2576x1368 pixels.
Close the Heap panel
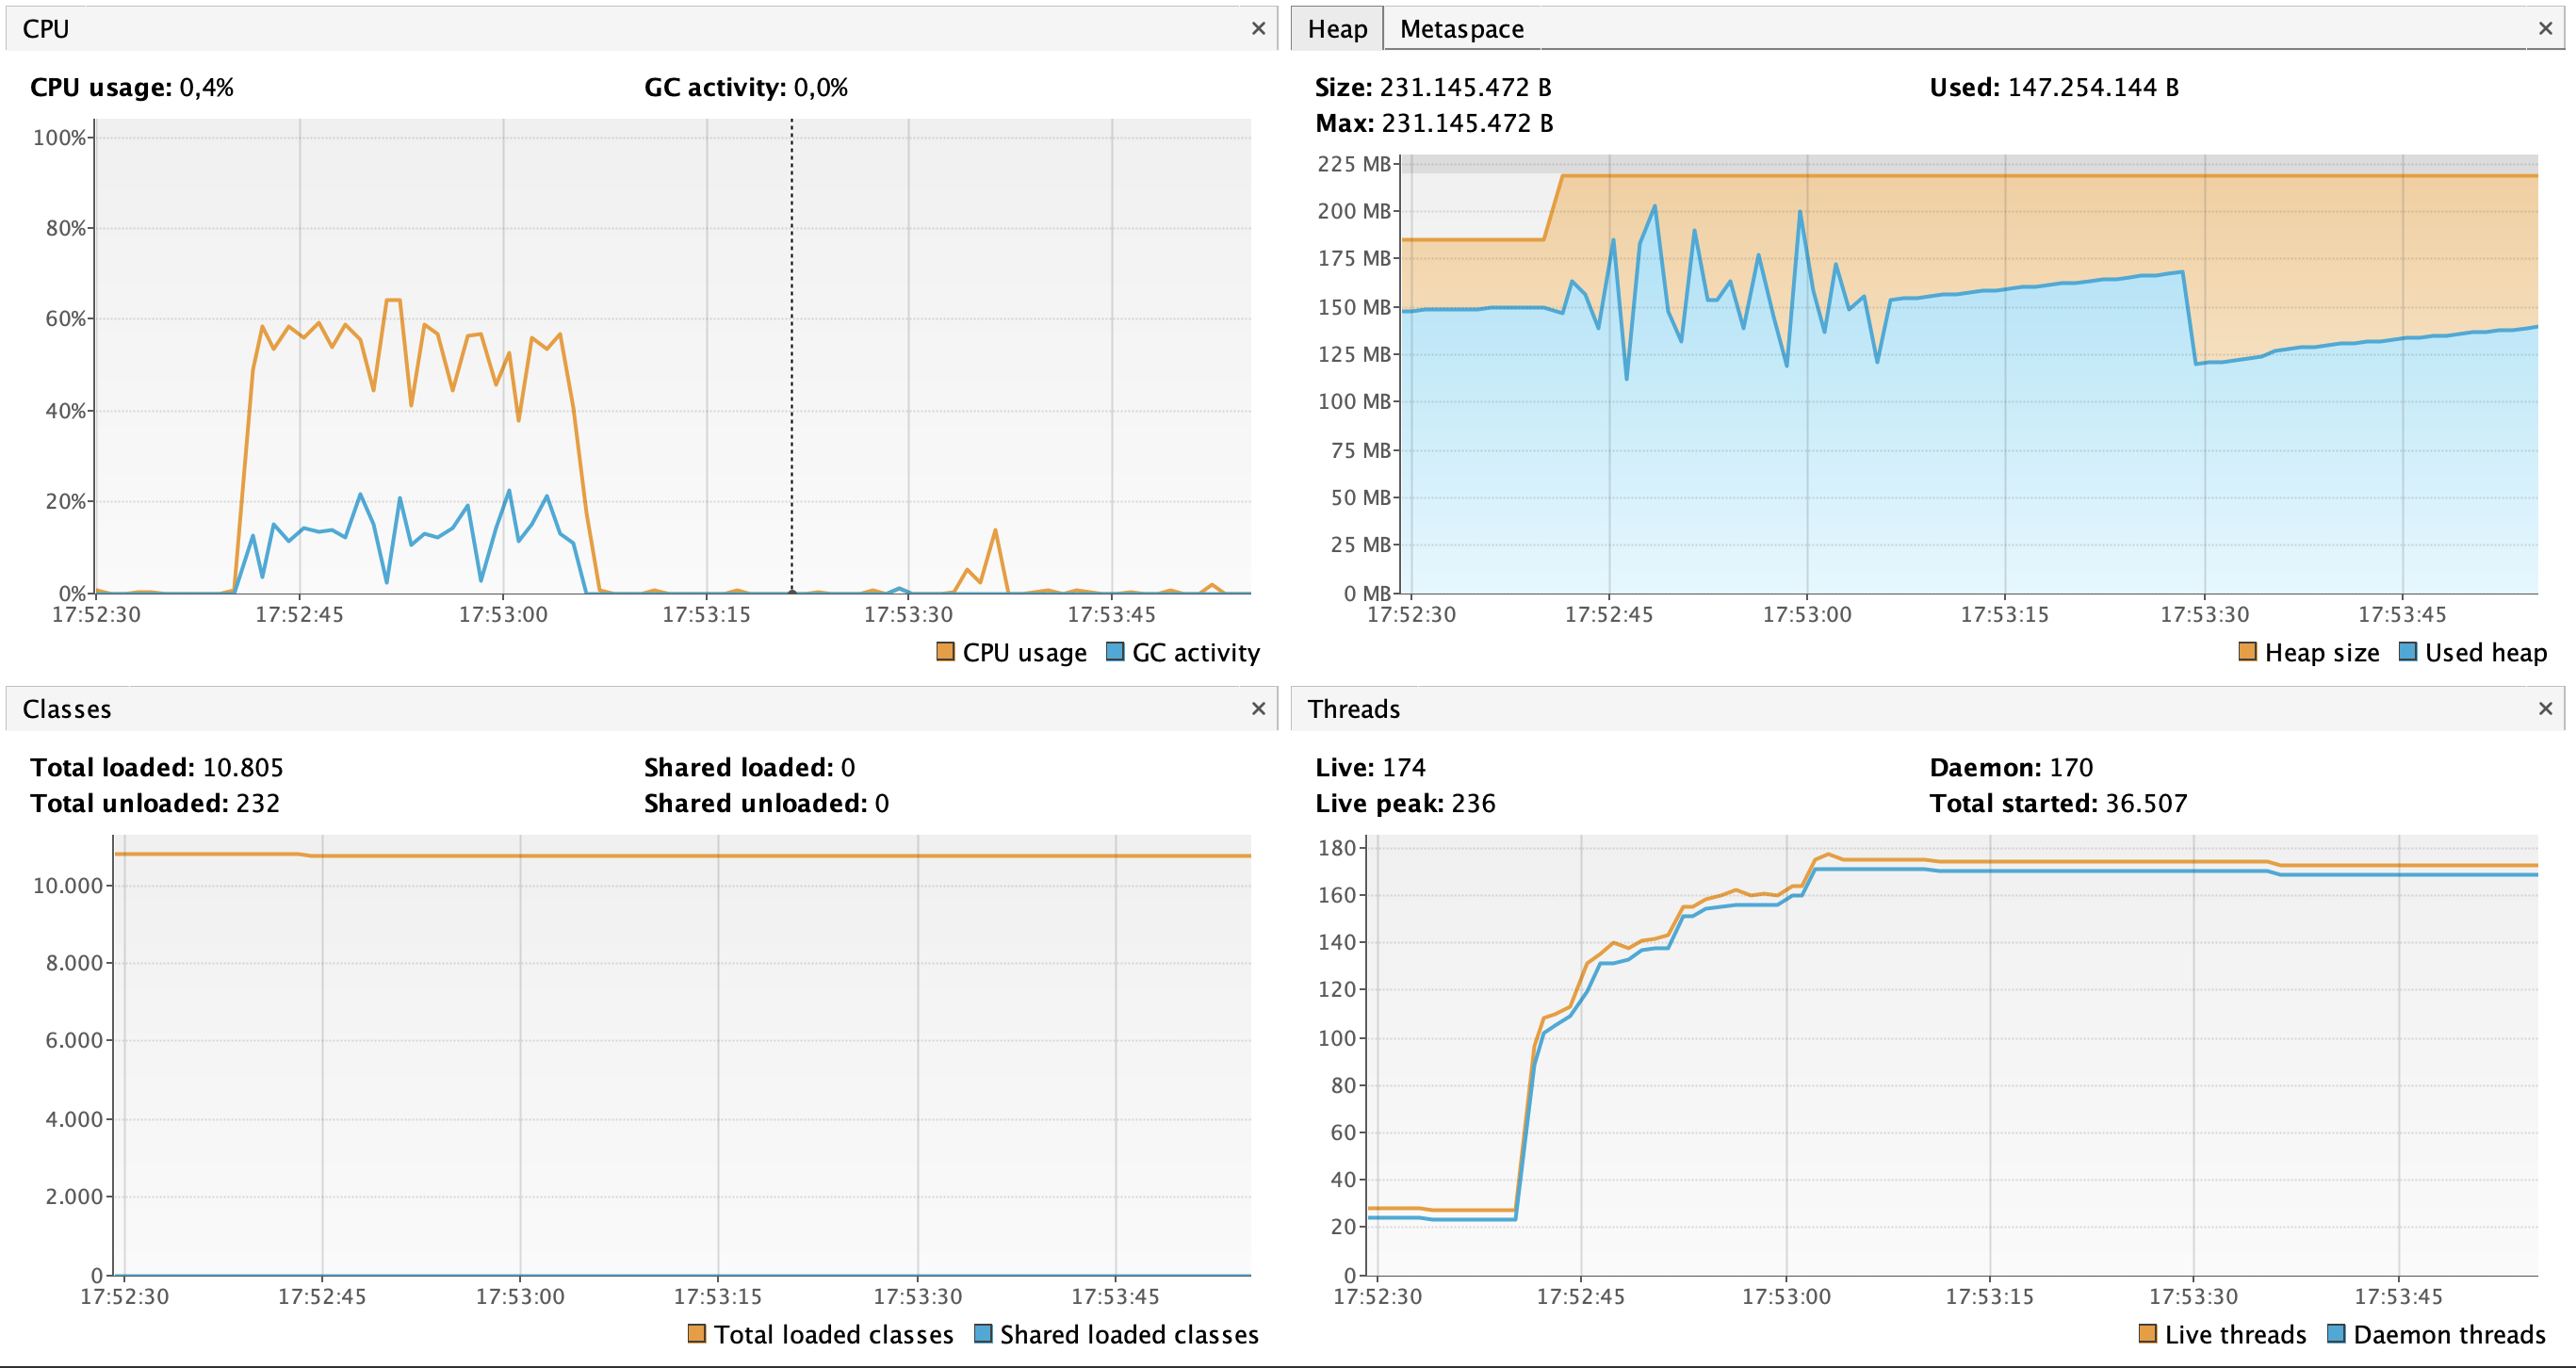tap(2545, 28)
